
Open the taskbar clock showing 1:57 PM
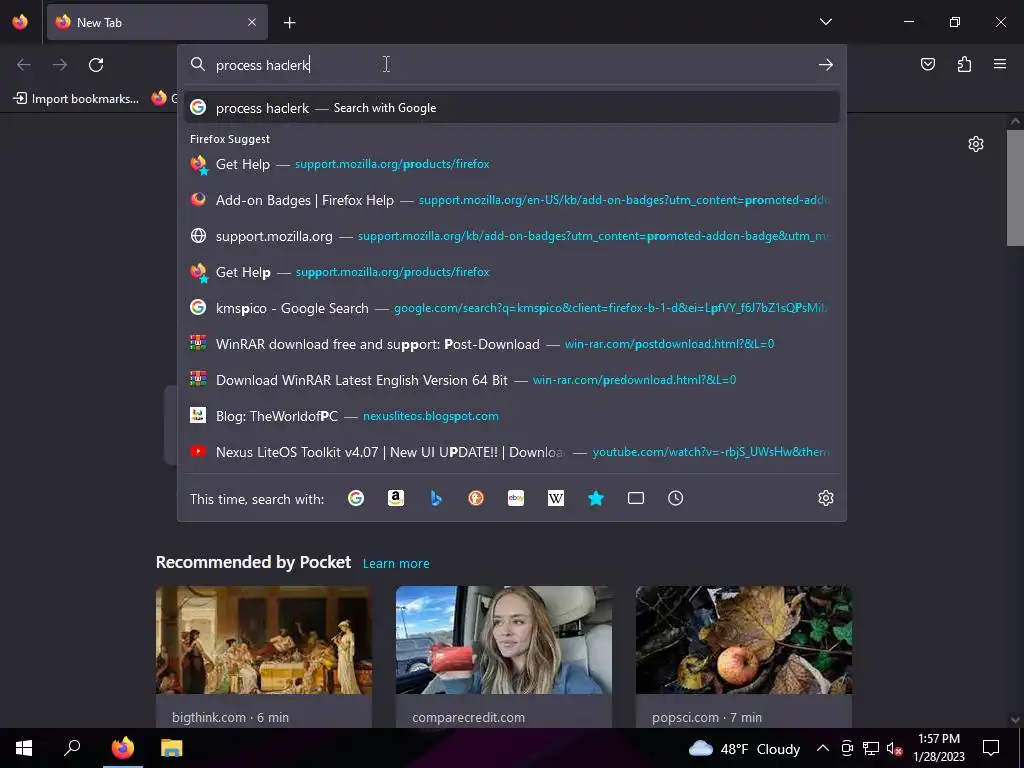tap(938, 748)
